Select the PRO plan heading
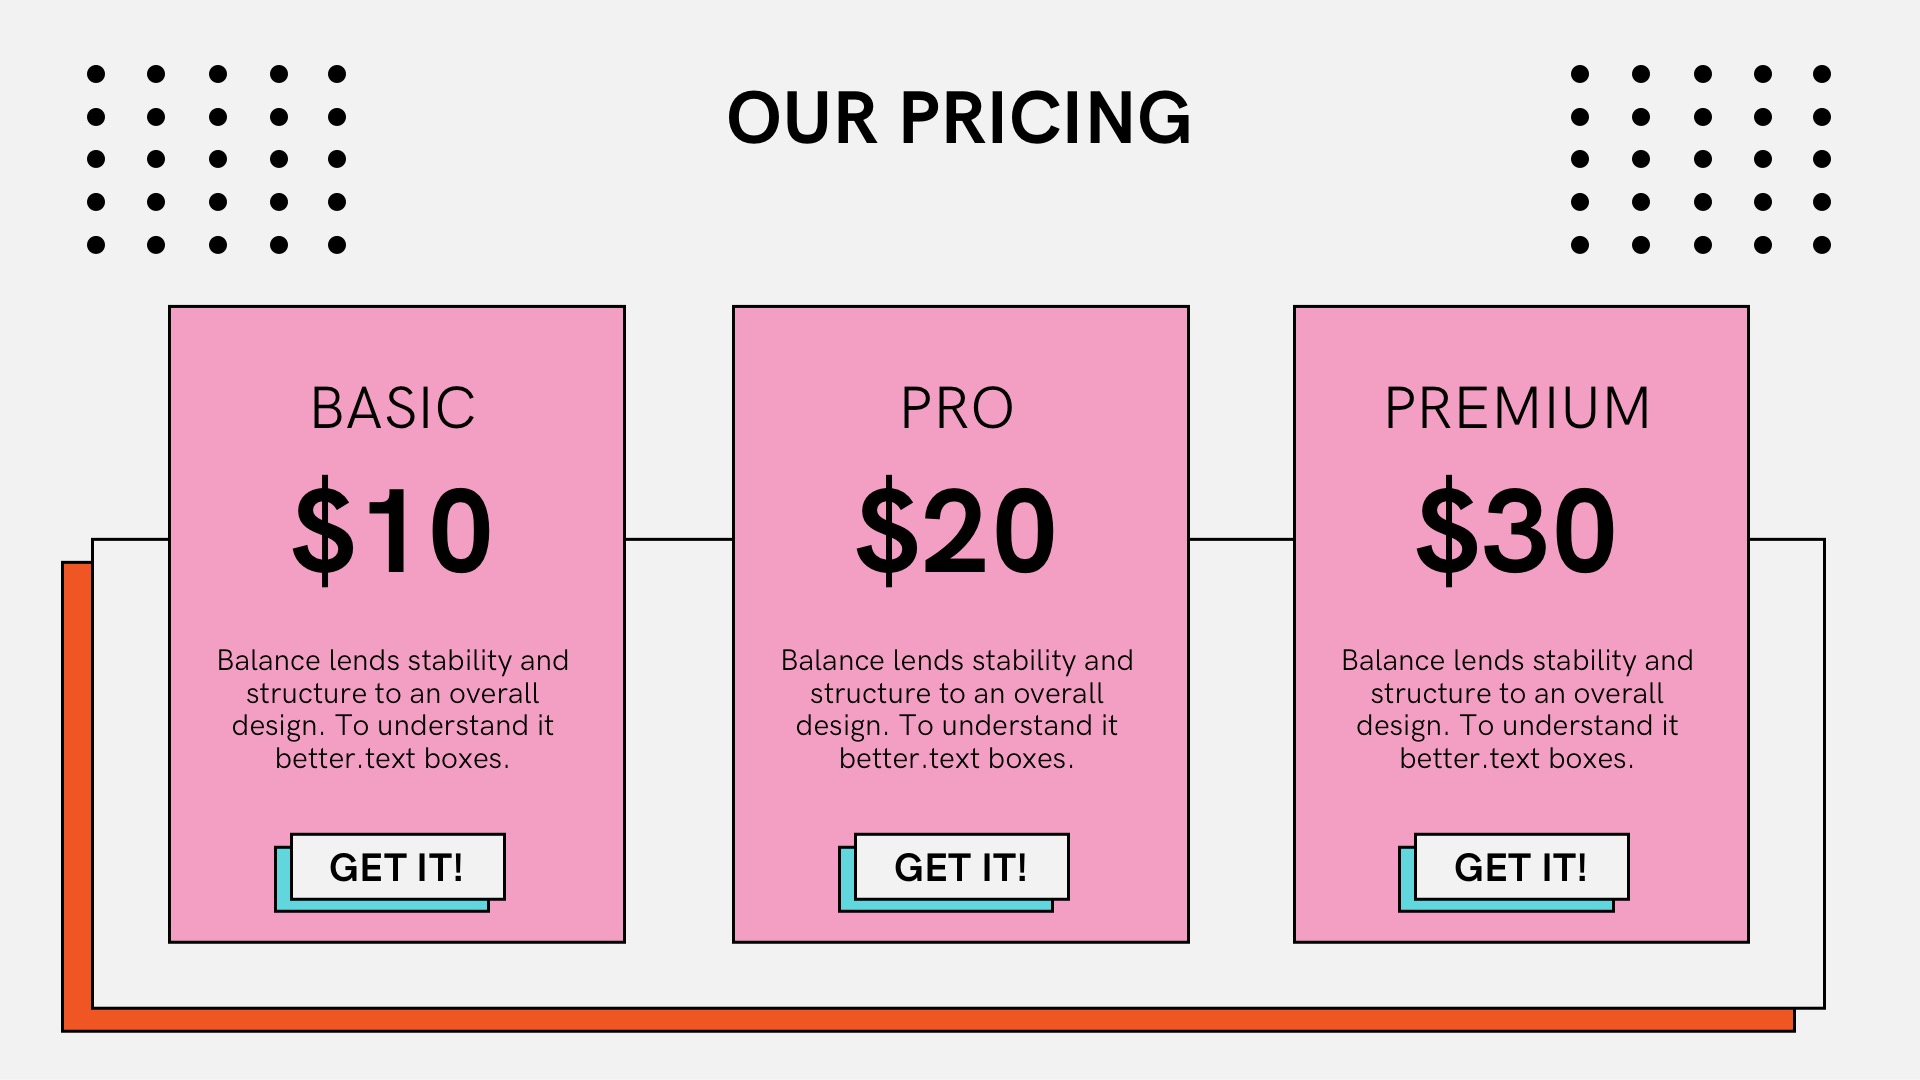This screenshot has width=1920, height=1080. (957, 408)
